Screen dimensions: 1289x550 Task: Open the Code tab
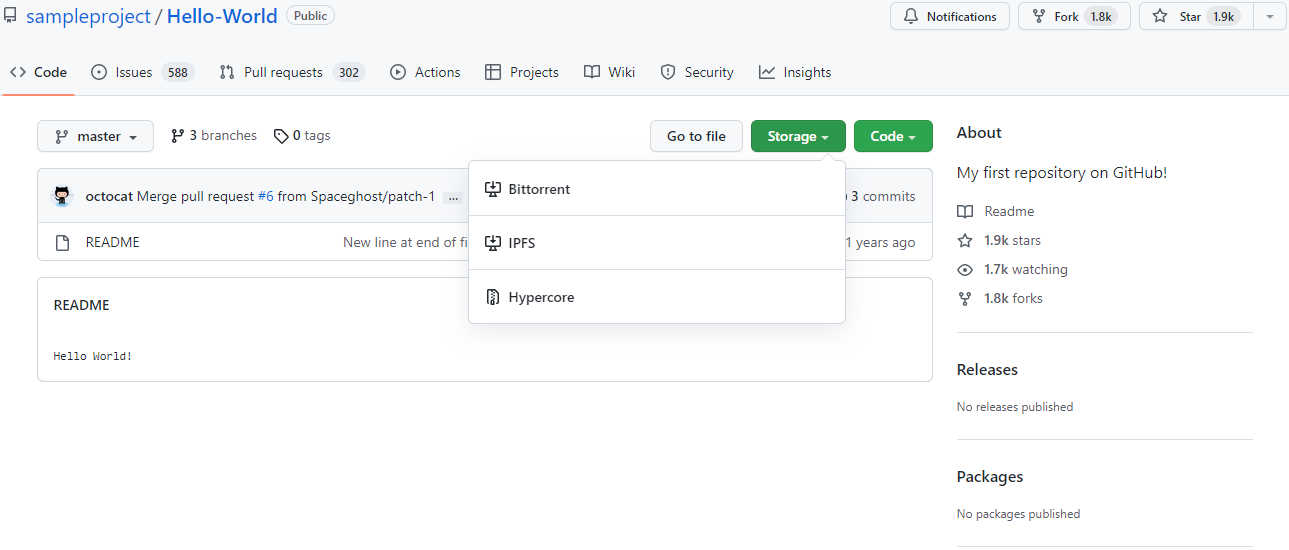(x=39, y=72)
